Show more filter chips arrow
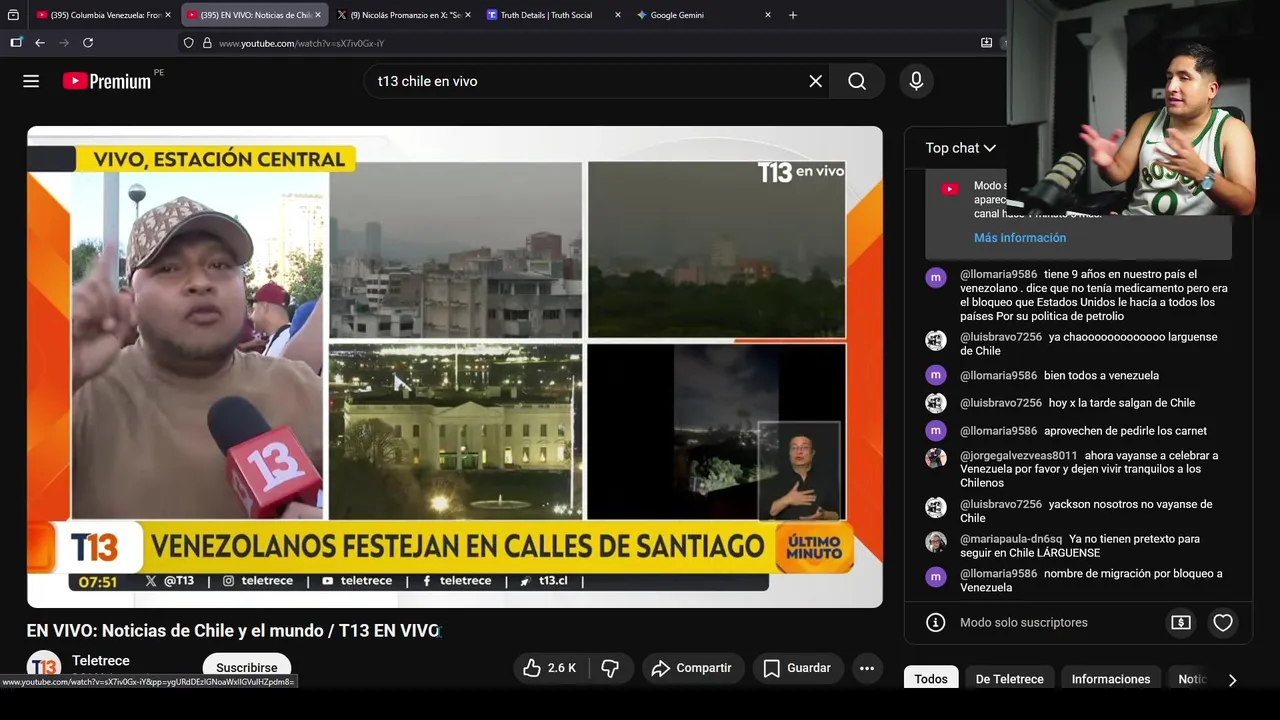The image size is (1280, 720). pos(1232,679)
